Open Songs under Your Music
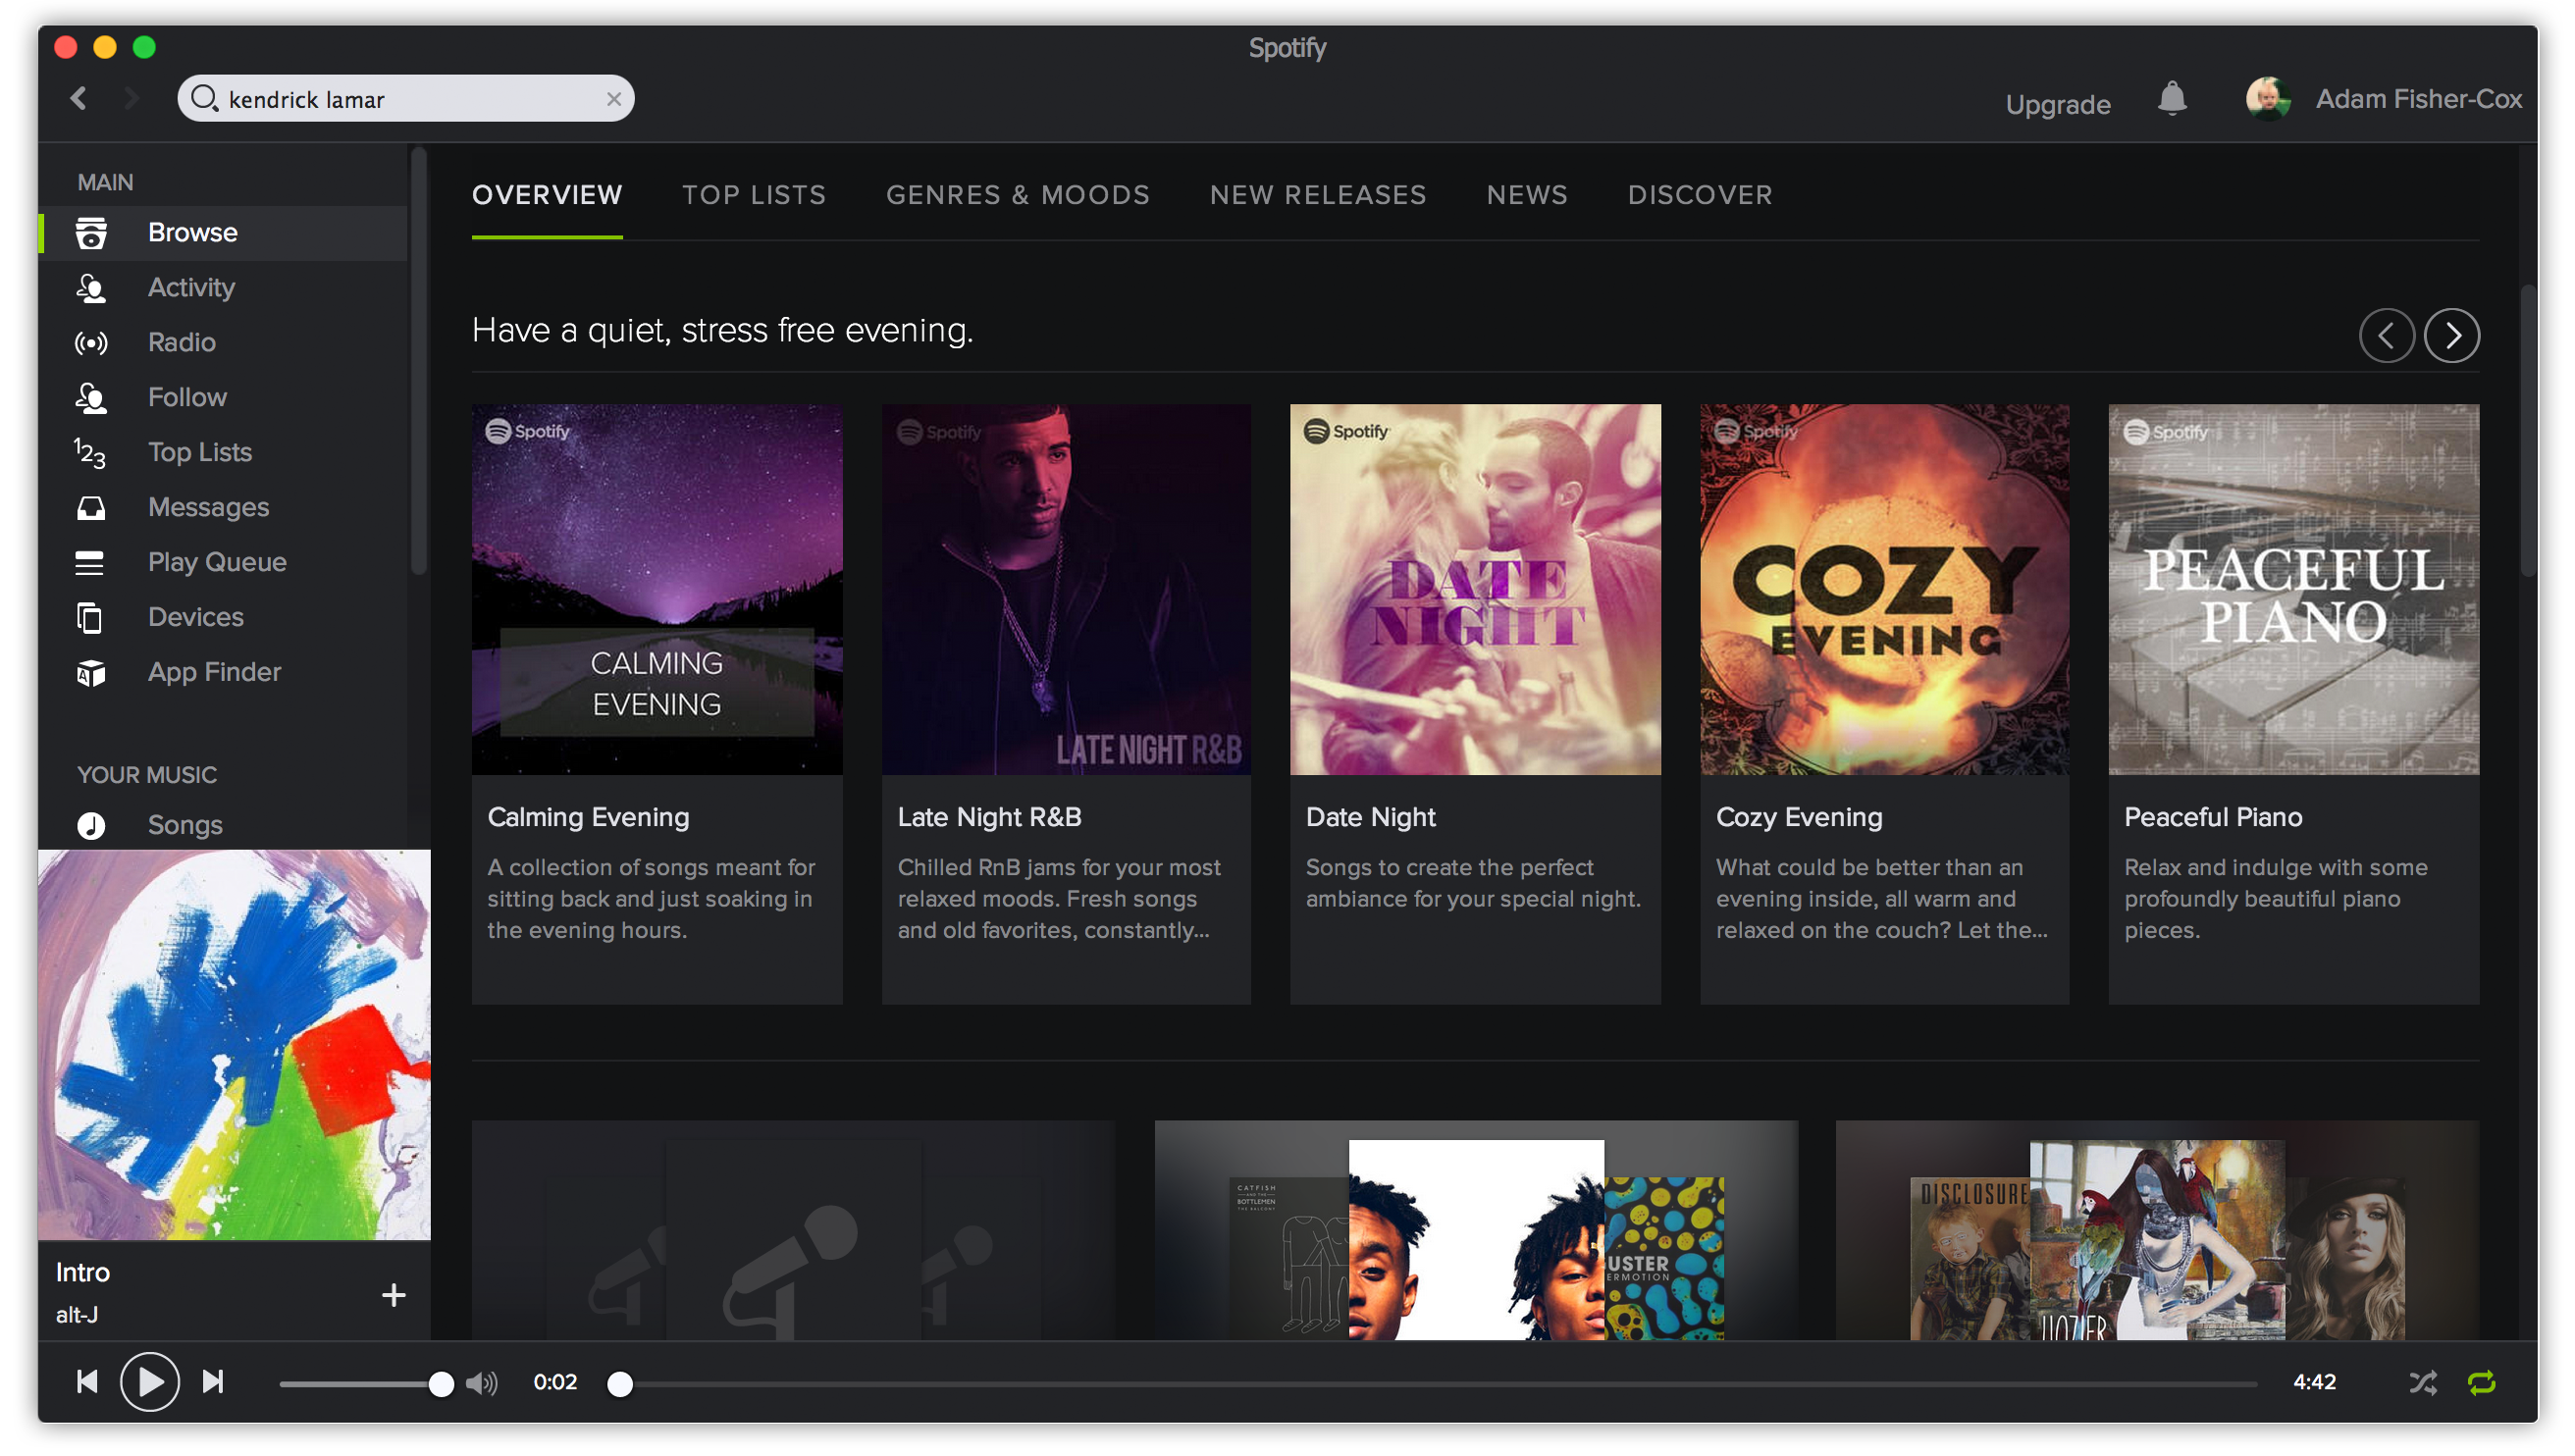Screen dimensions: 2575x1456 [x=222, y=825]
